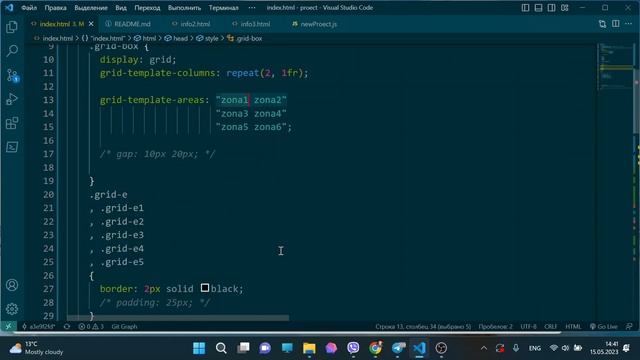Open Windows Start menu
This screenshot has width=640, height=360.
tap(199, 348)
